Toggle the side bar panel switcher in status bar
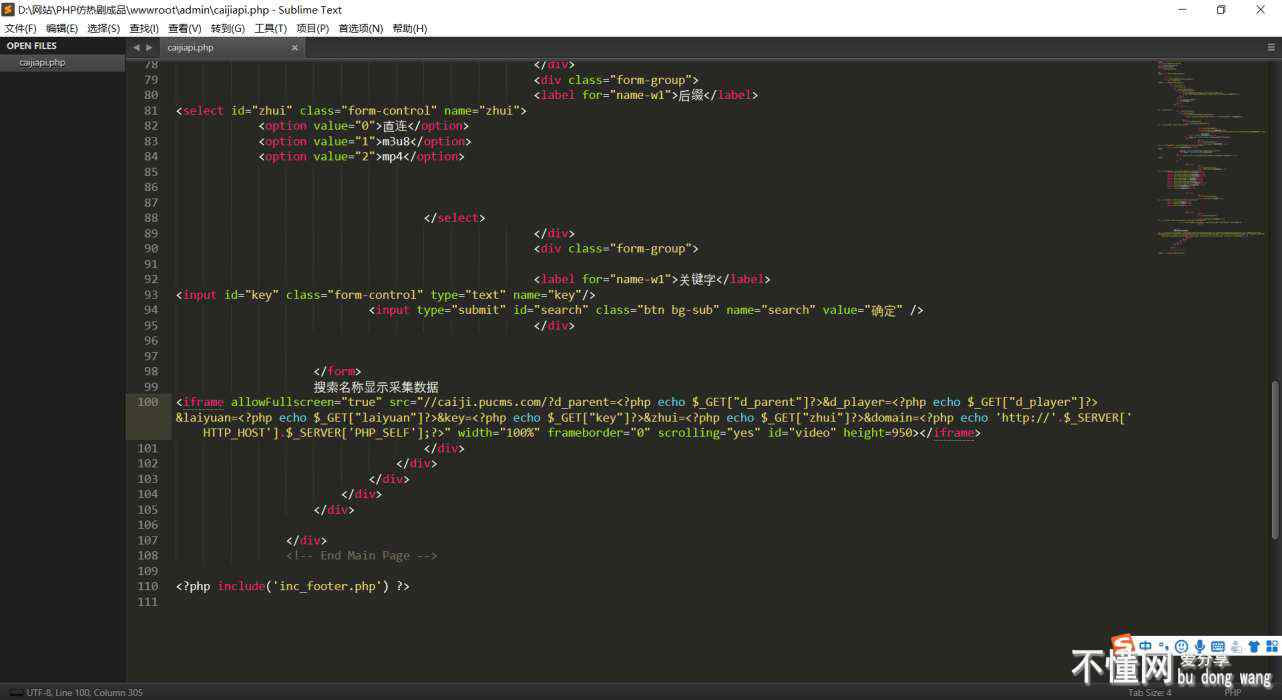 [16, 692]
